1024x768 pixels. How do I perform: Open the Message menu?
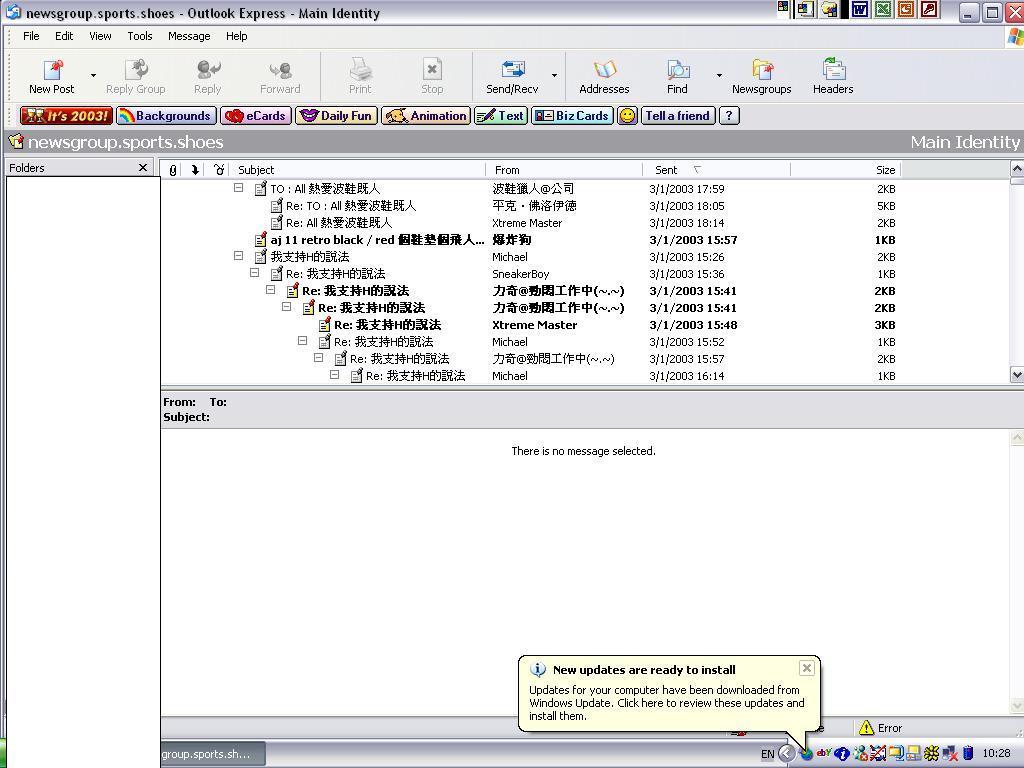point(189,36)
